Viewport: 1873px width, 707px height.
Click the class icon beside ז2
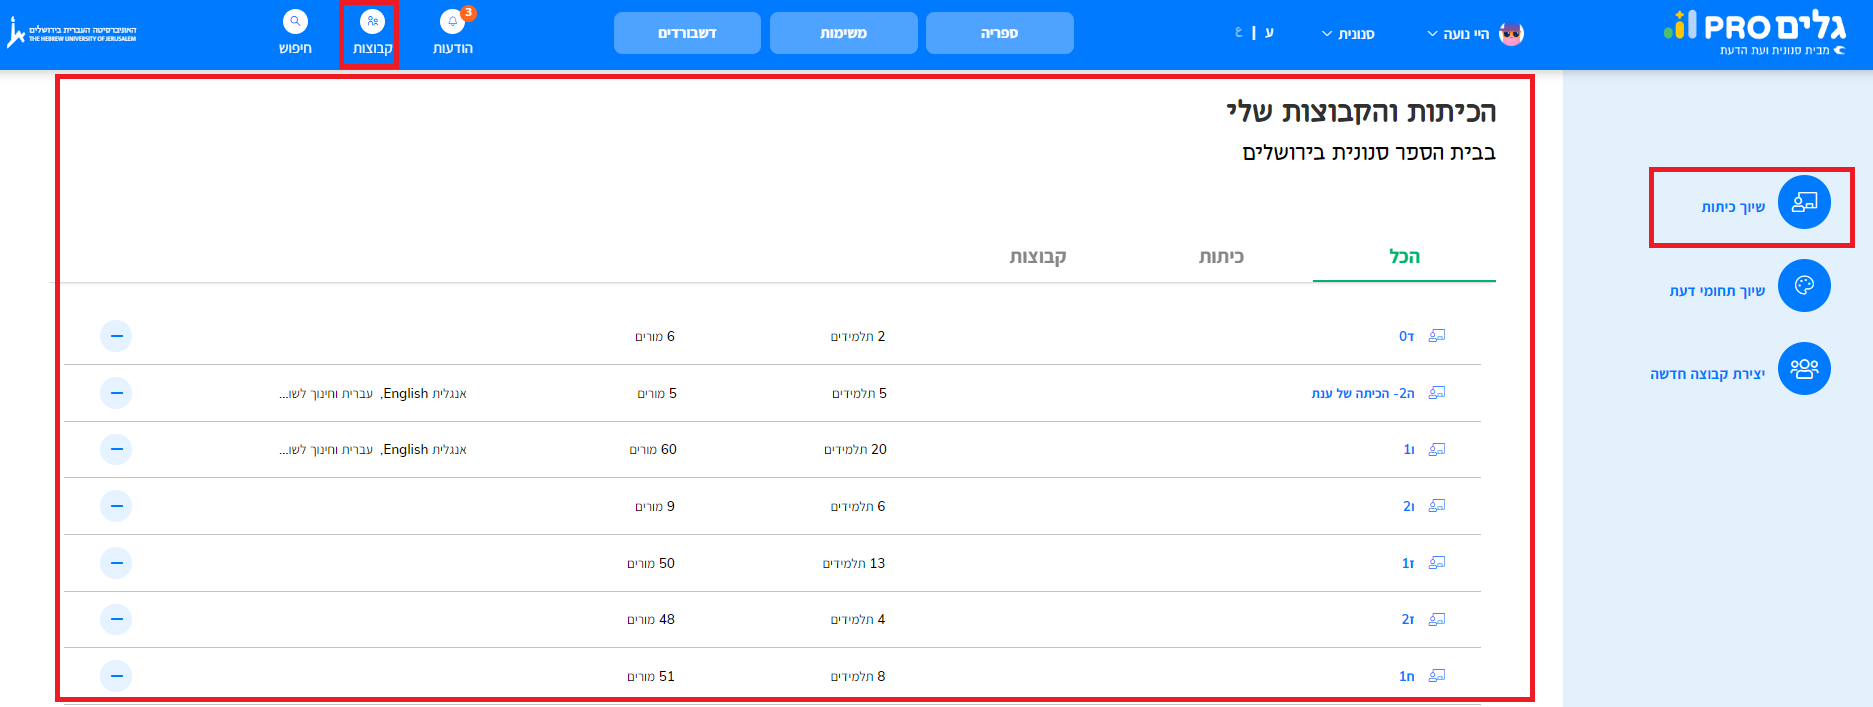pyautogui.click(x=1437, y=619)
